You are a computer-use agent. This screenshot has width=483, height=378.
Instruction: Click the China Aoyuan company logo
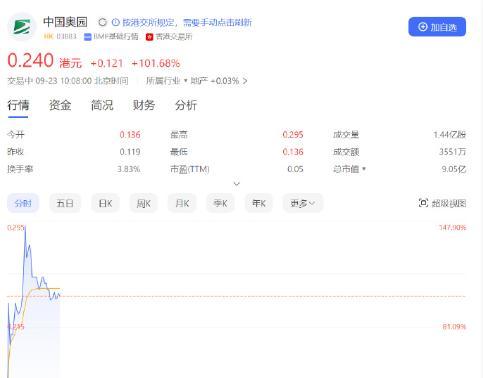[x=22, y=27]
